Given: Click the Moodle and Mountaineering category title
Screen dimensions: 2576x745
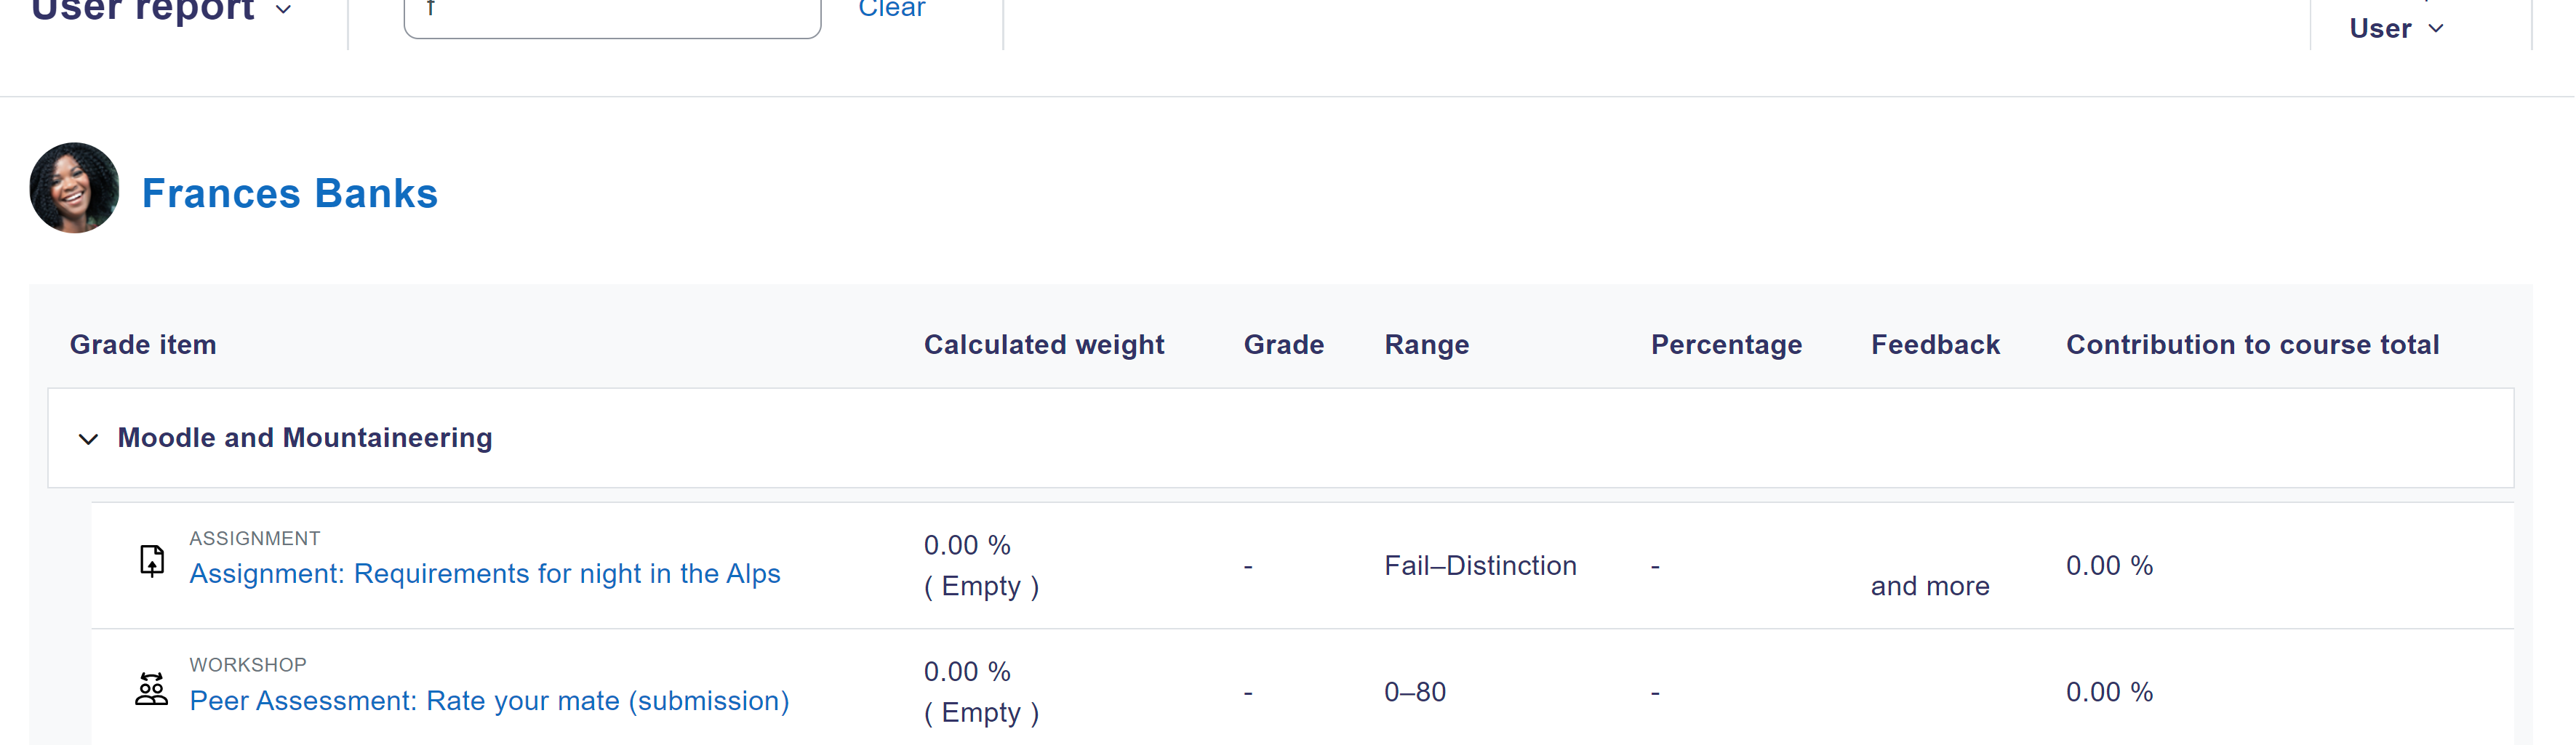Looking at the screenshot, I should coord(305,438).
